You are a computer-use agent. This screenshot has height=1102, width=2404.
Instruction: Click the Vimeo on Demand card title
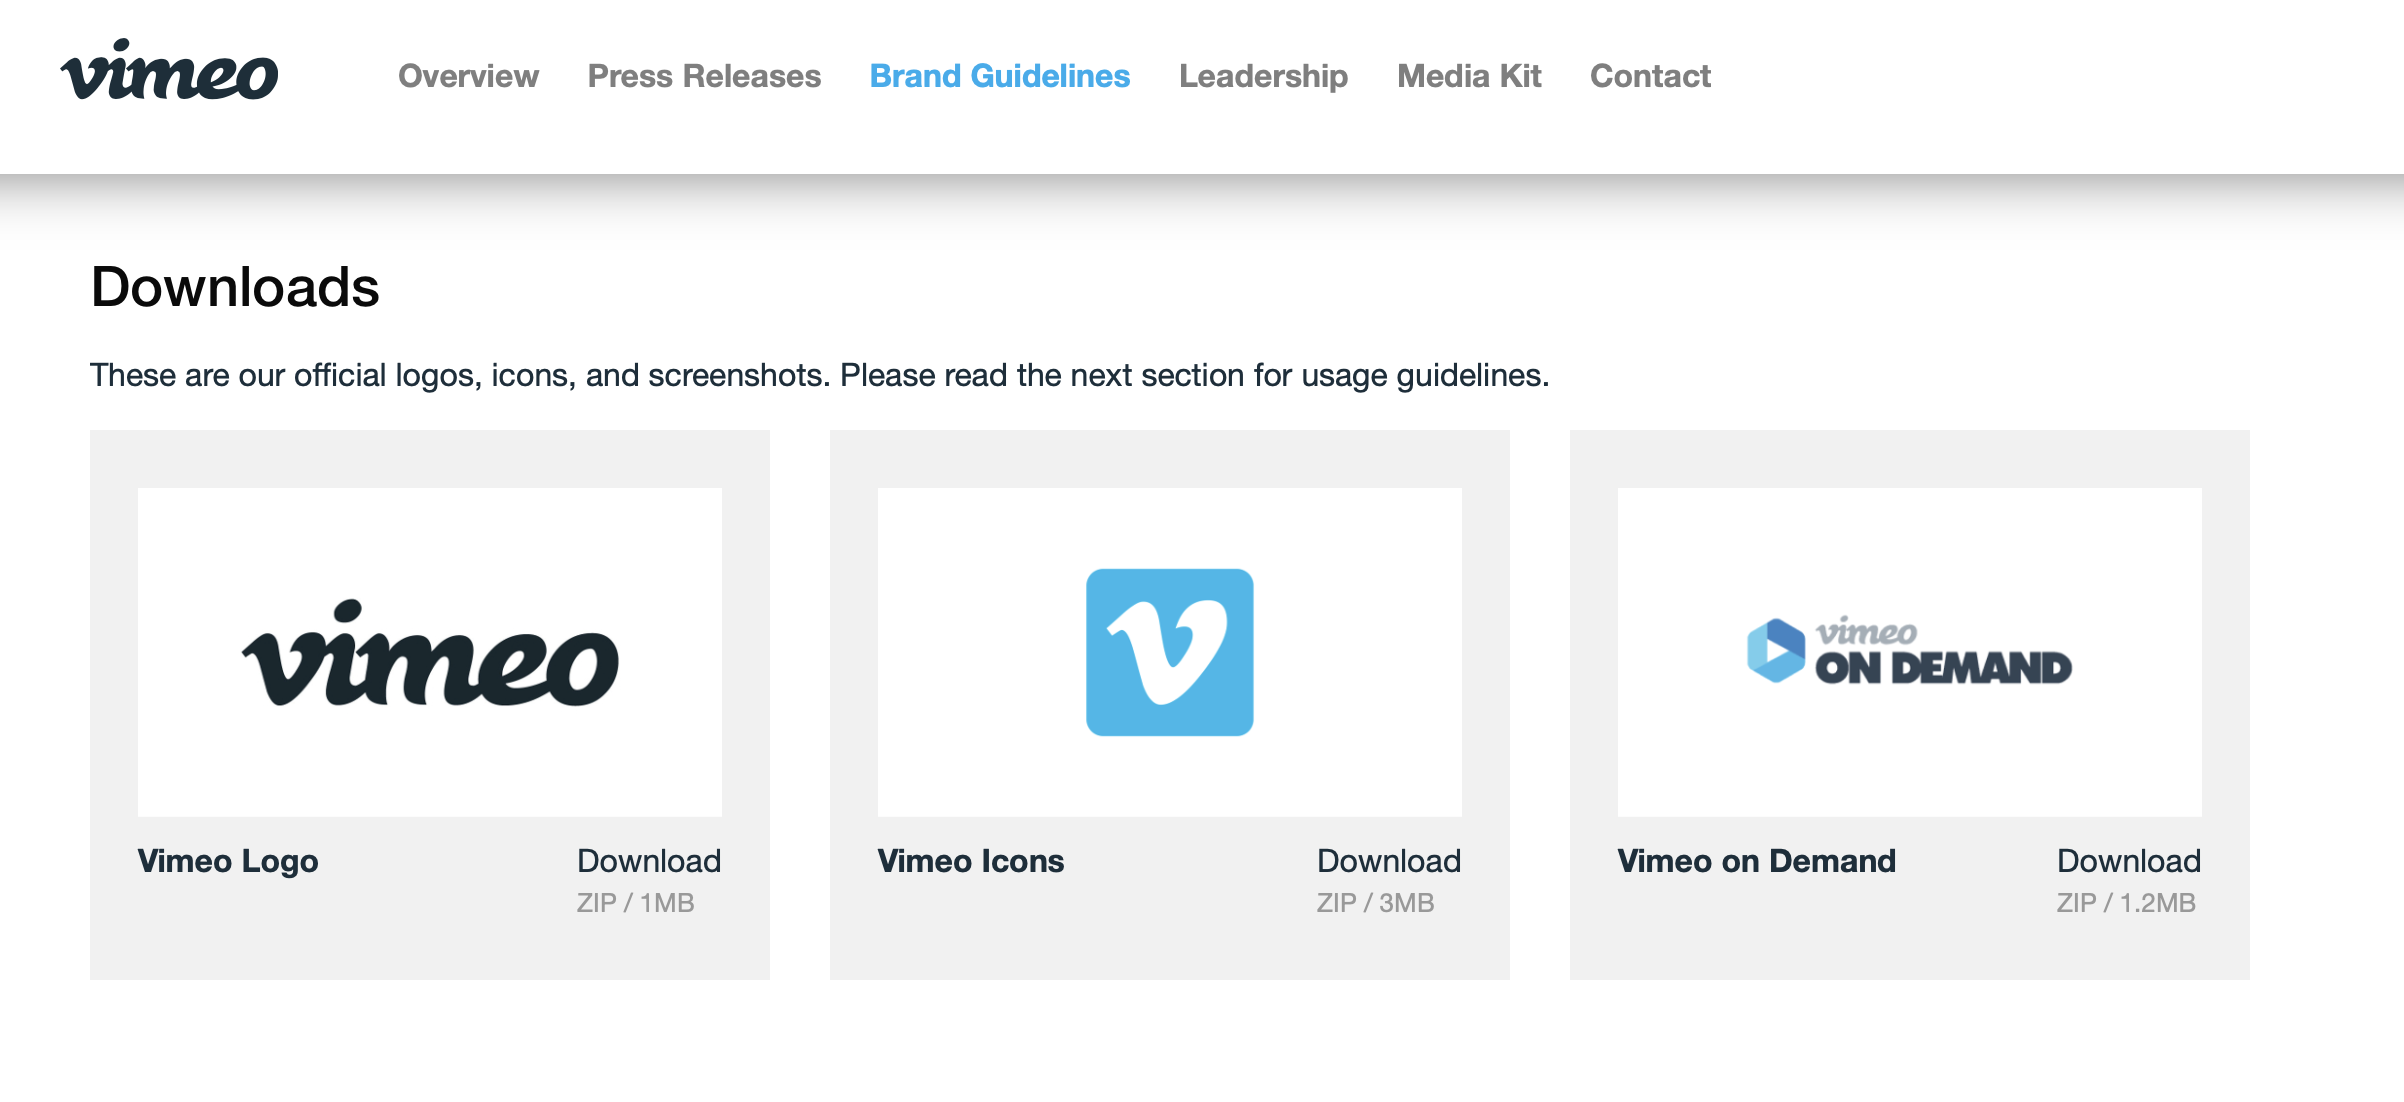tap(1756, 861)
